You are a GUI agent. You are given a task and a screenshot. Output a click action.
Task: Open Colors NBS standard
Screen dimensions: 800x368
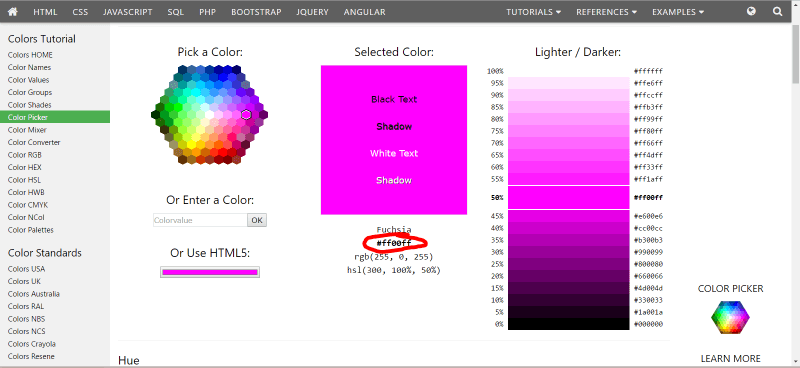(x=26, y=319)
